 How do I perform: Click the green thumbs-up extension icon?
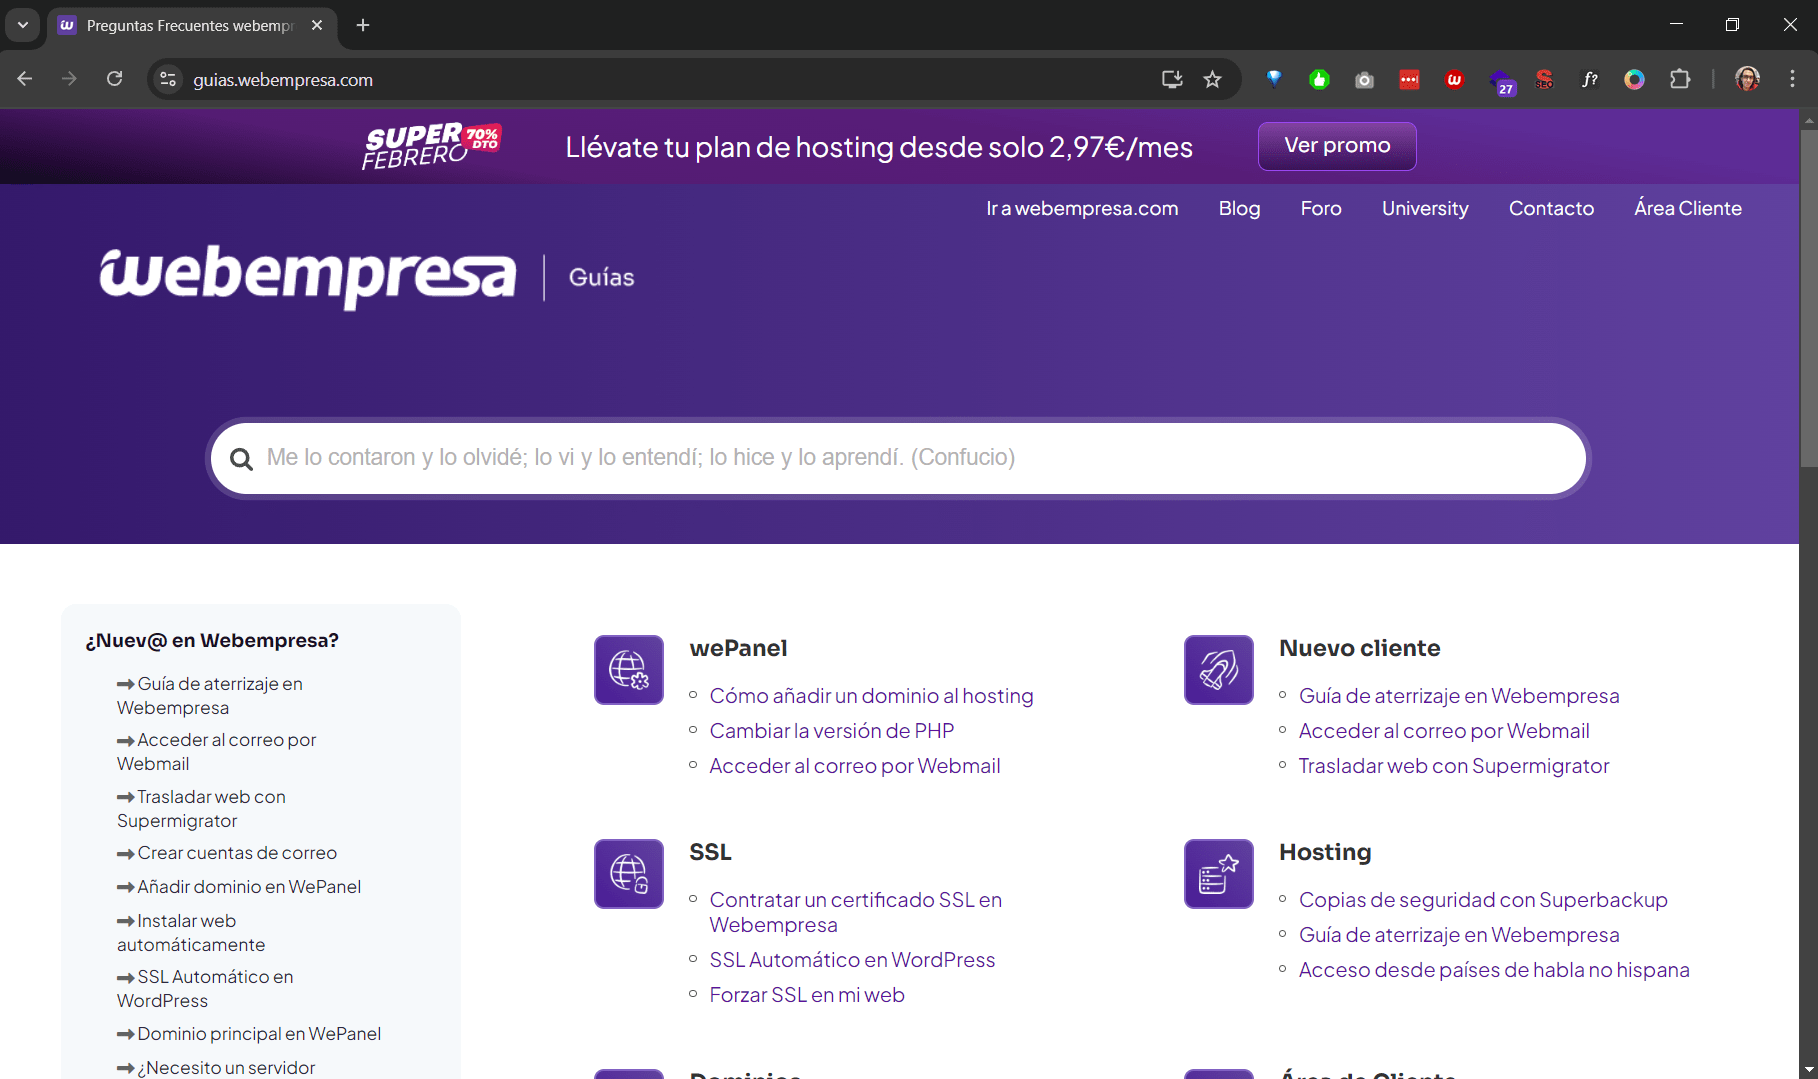point(1320,79)
